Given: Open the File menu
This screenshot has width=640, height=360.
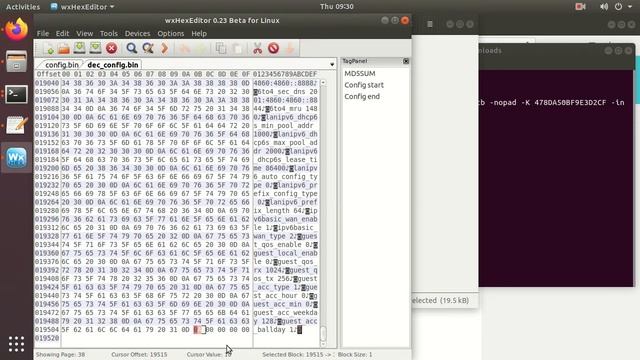Looking at the screenshot, I should [43, 33].
